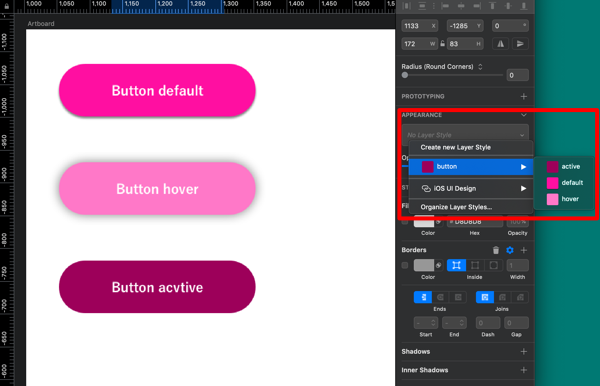Open the fill color swatch

coord(424,222)
